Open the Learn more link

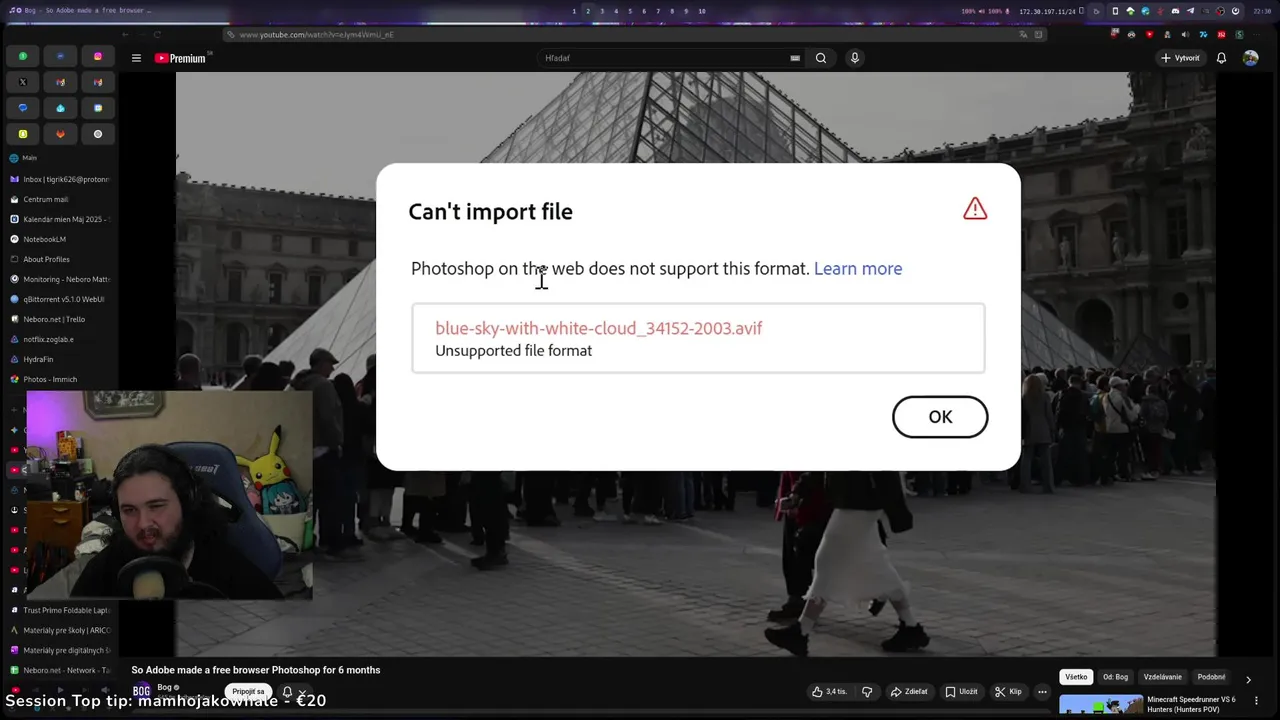tap(858, 268)
